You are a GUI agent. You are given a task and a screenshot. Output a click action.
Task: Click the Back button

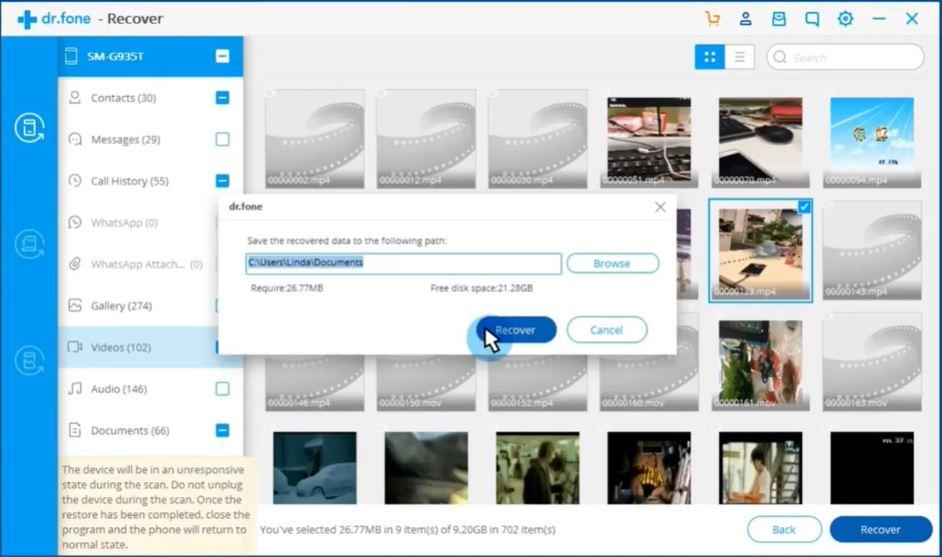coord(784,529)
